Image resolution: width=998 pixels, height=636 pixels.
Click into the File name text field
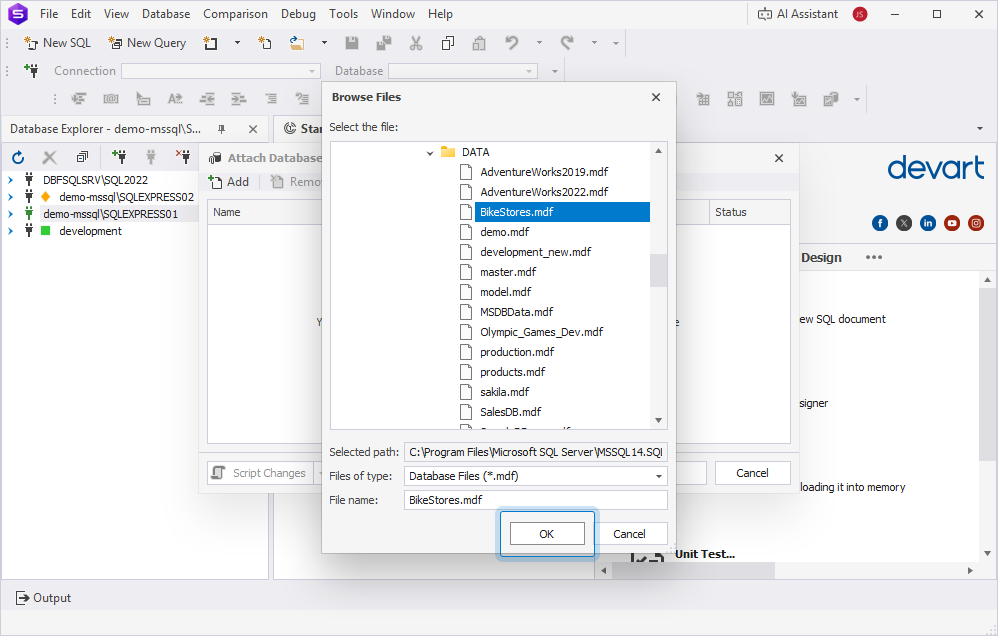pyautogui.click(x=535, y=500)
